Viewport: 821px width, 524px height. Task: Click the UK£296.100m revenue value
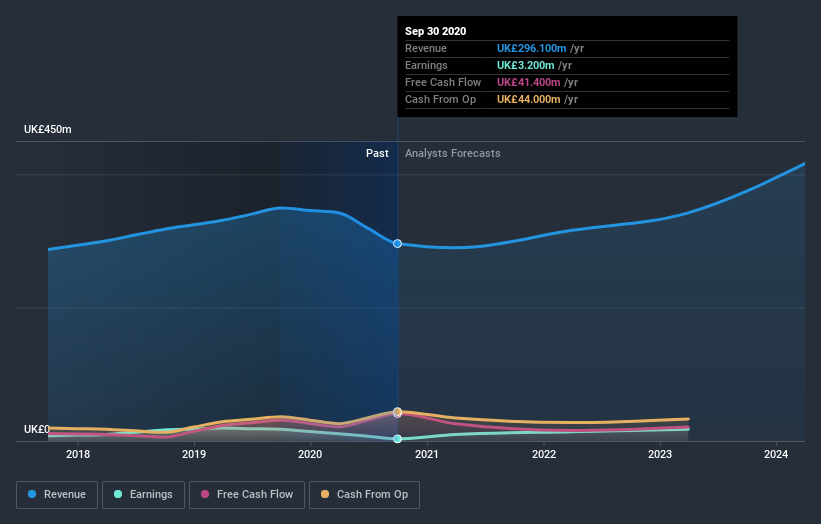[x=531, y=48]
